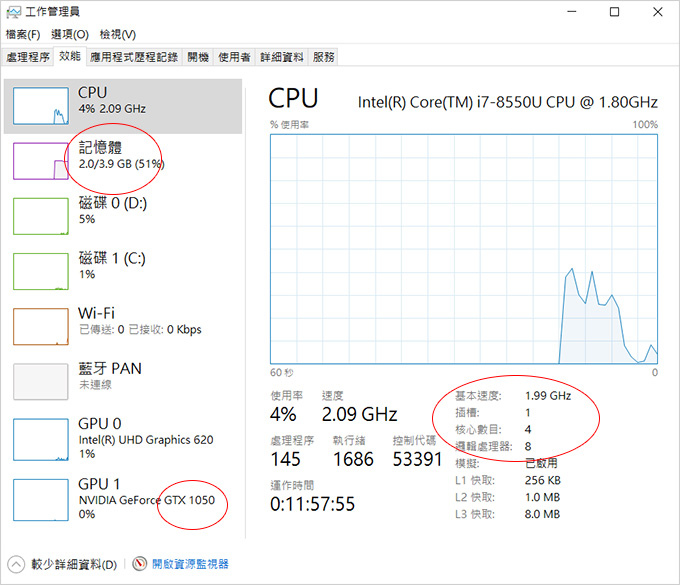Click the resource monitor icon
680x585 pixels.
click(x=139, y=564)
